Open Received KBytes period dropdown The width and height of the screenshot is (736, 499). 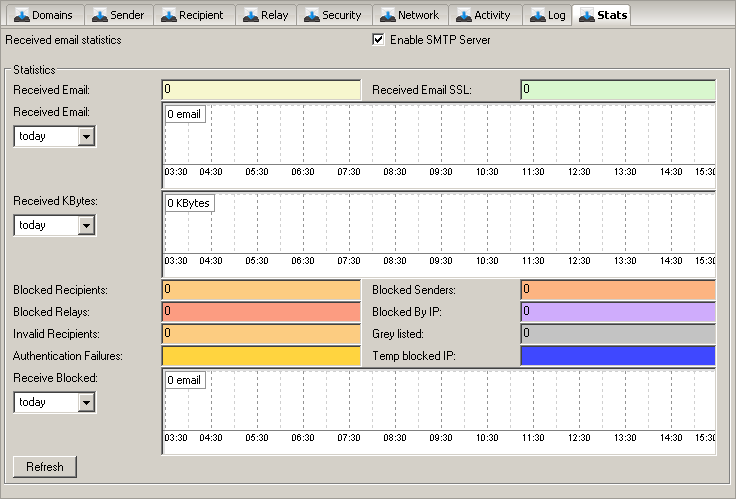(x=86, y=225)
